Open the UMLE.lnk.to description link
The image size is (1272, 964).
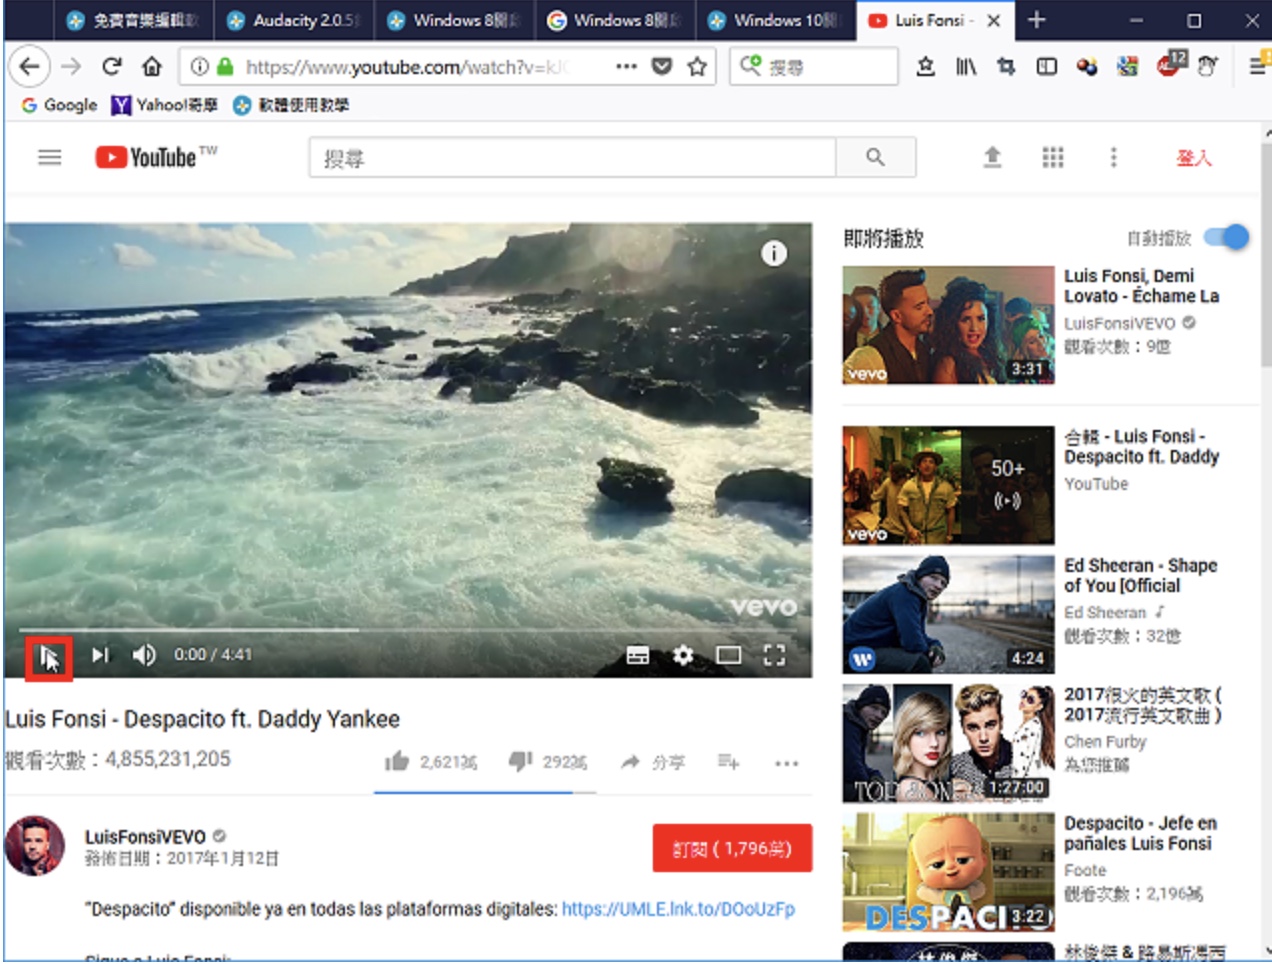(678, 909)
